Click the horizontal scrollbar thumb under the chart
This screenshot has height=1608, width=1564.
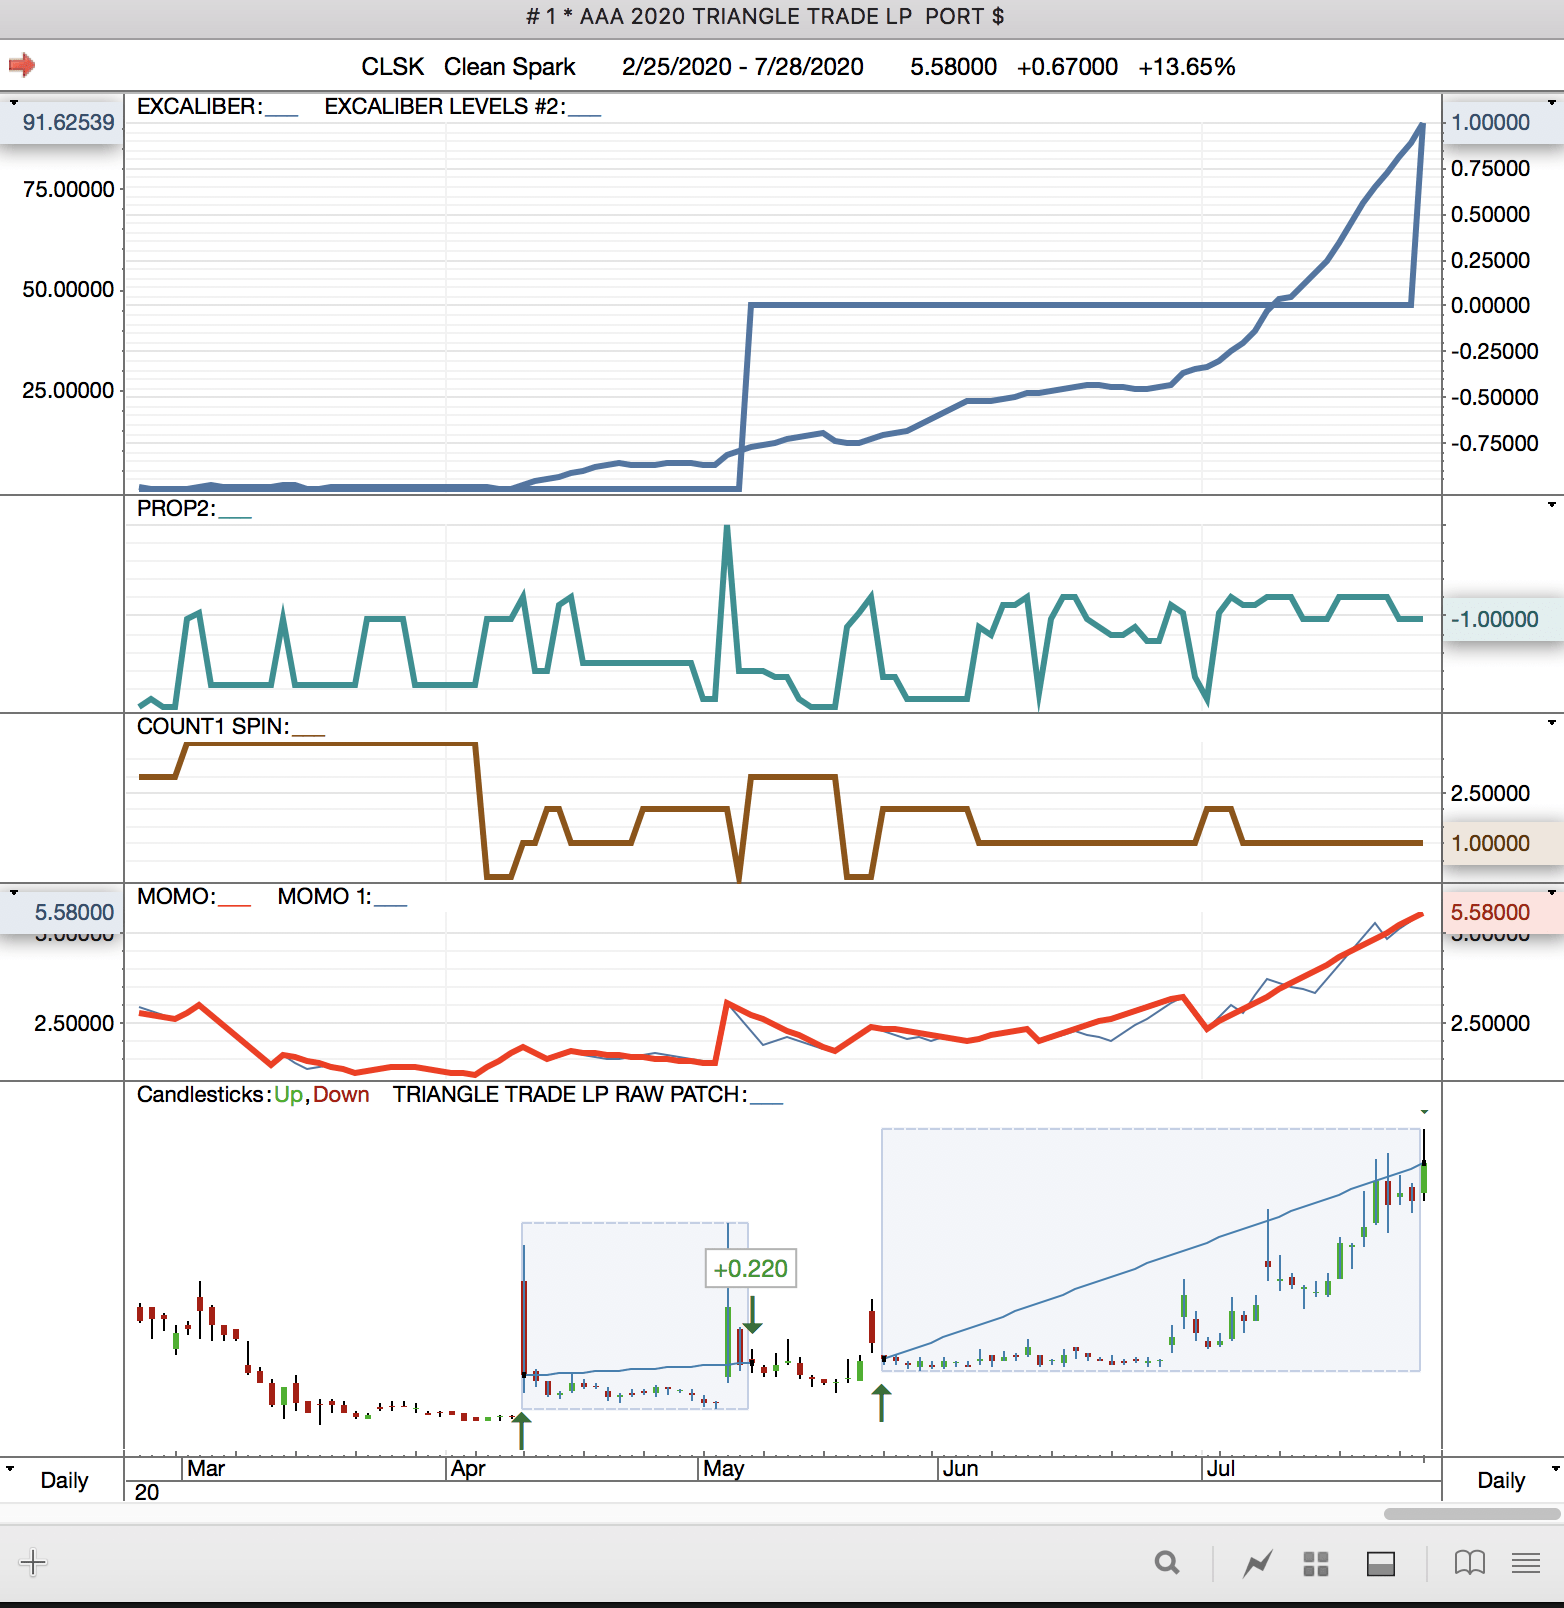click(x=1472, y=1514)
